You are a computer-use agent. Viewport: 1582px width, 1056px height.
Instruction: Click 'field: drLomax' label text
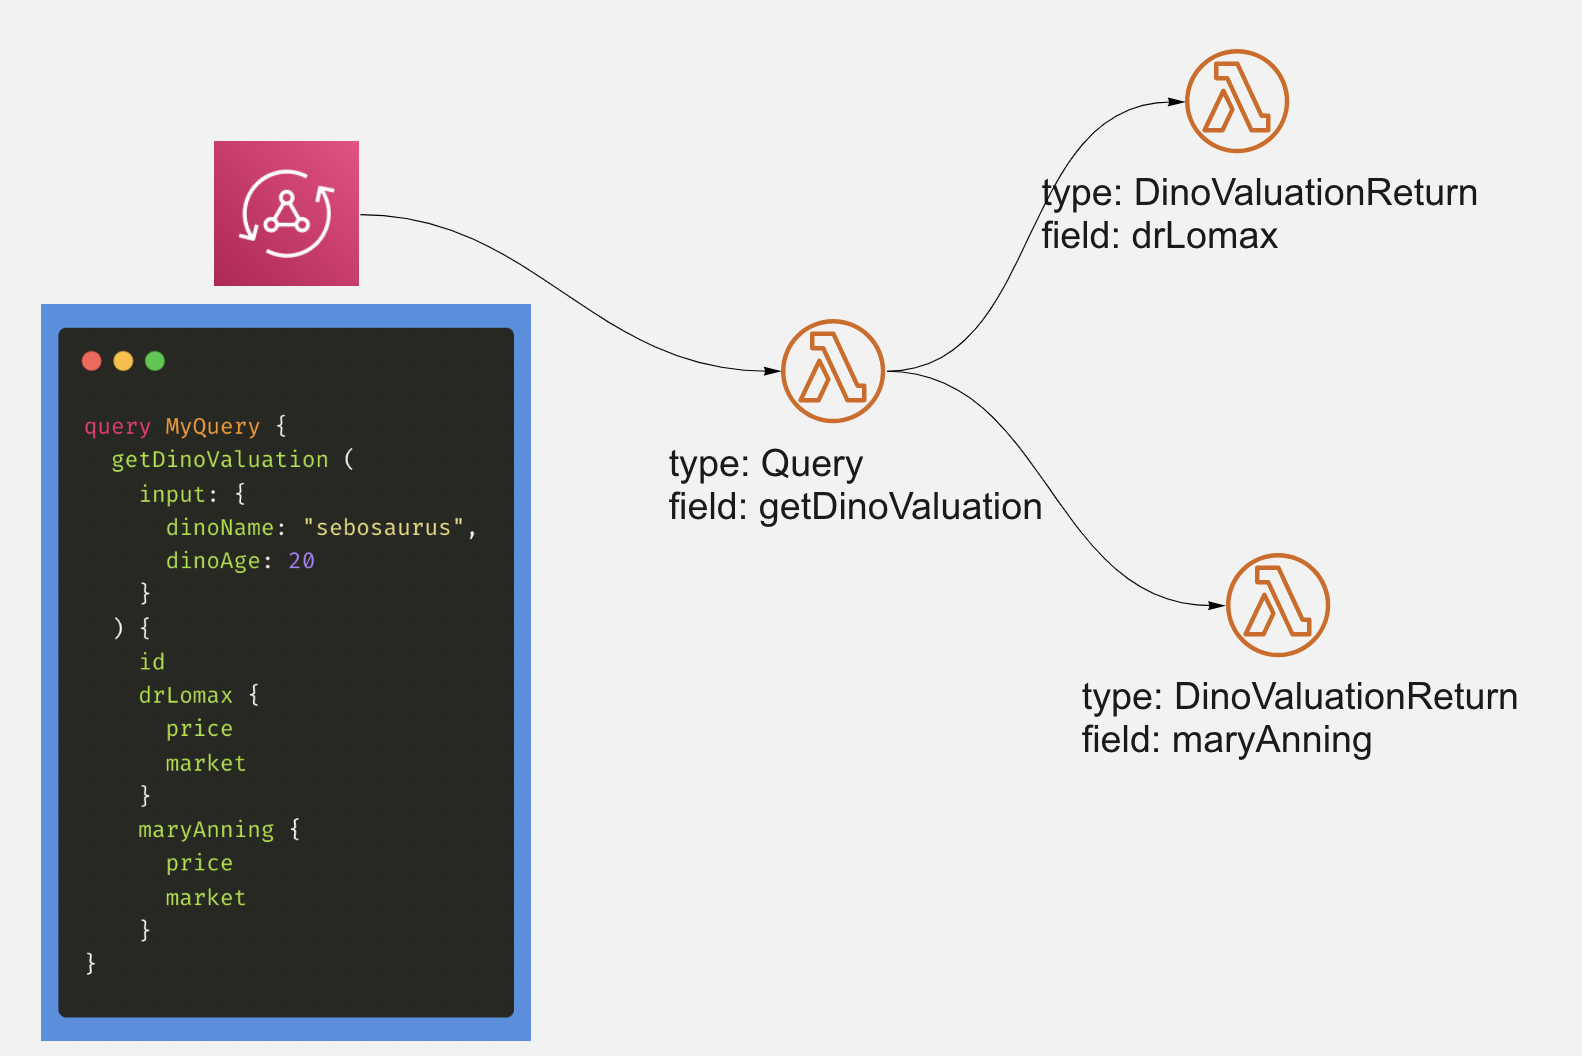click(1160, 236)
